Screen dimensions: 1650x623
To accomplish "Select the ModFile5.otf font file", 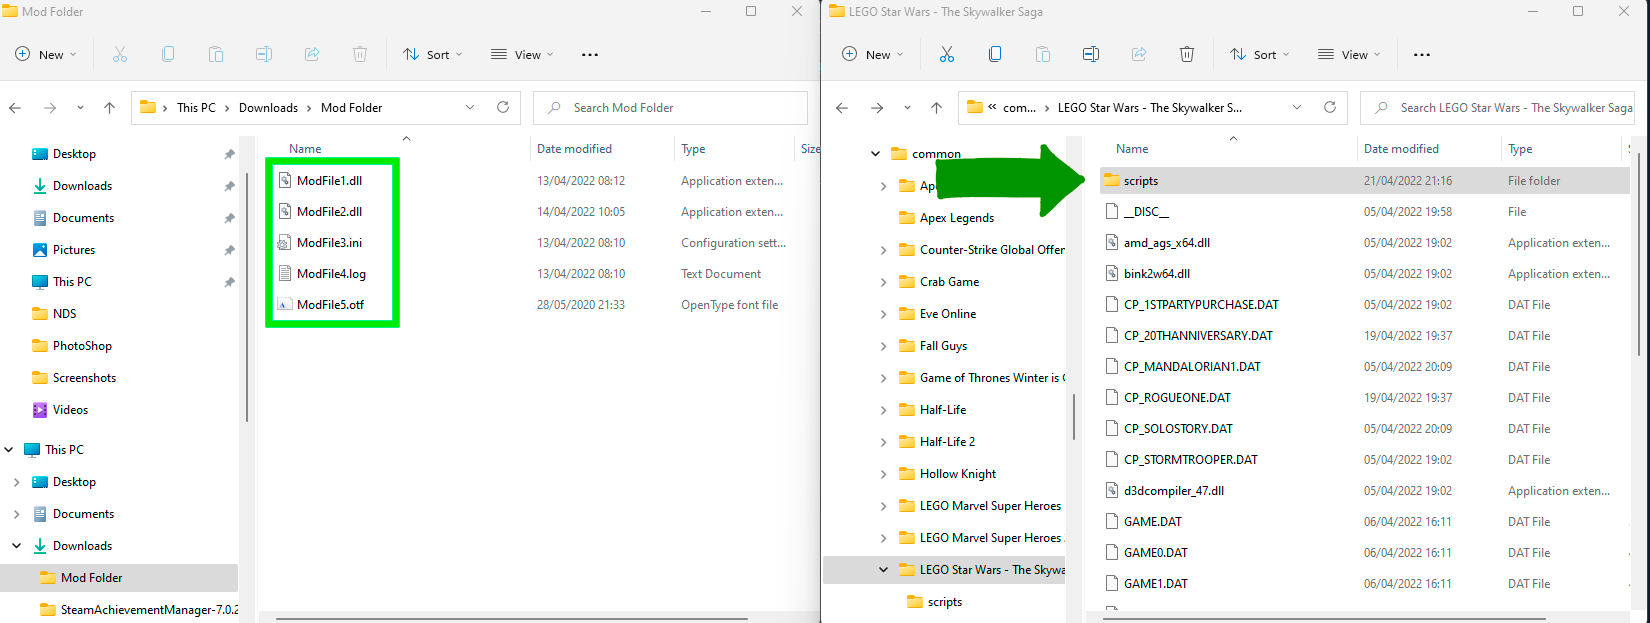I will 330,305.
